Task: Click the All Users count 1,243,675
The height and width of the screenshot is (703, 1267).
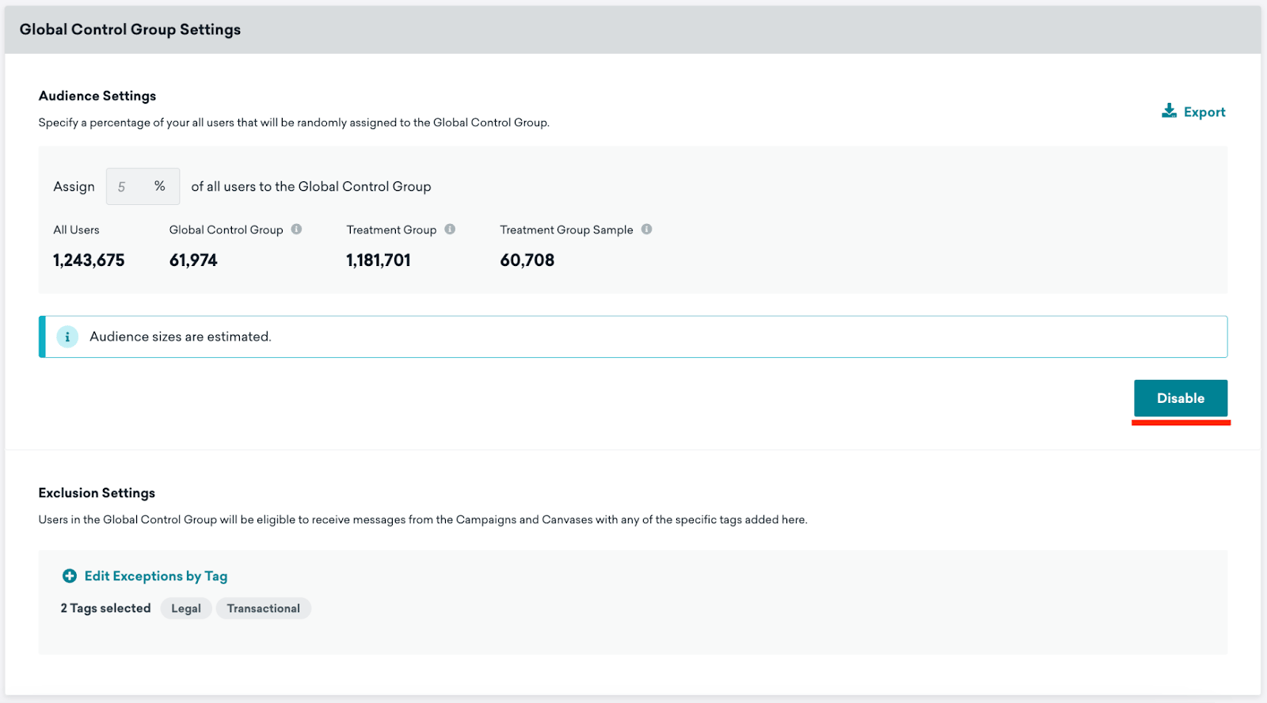Action: pyautogui.click(x=89, y=260)
